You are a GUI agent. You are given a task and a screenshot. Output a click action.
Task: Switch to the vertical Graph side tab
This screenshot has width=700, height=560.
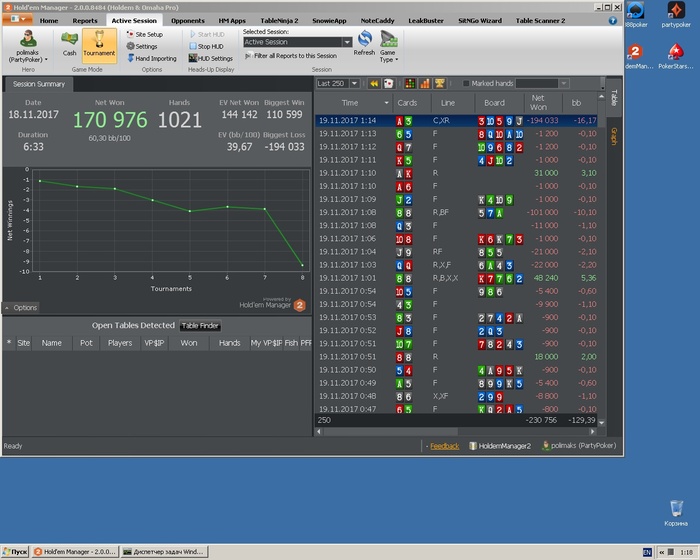click(614, 136)
